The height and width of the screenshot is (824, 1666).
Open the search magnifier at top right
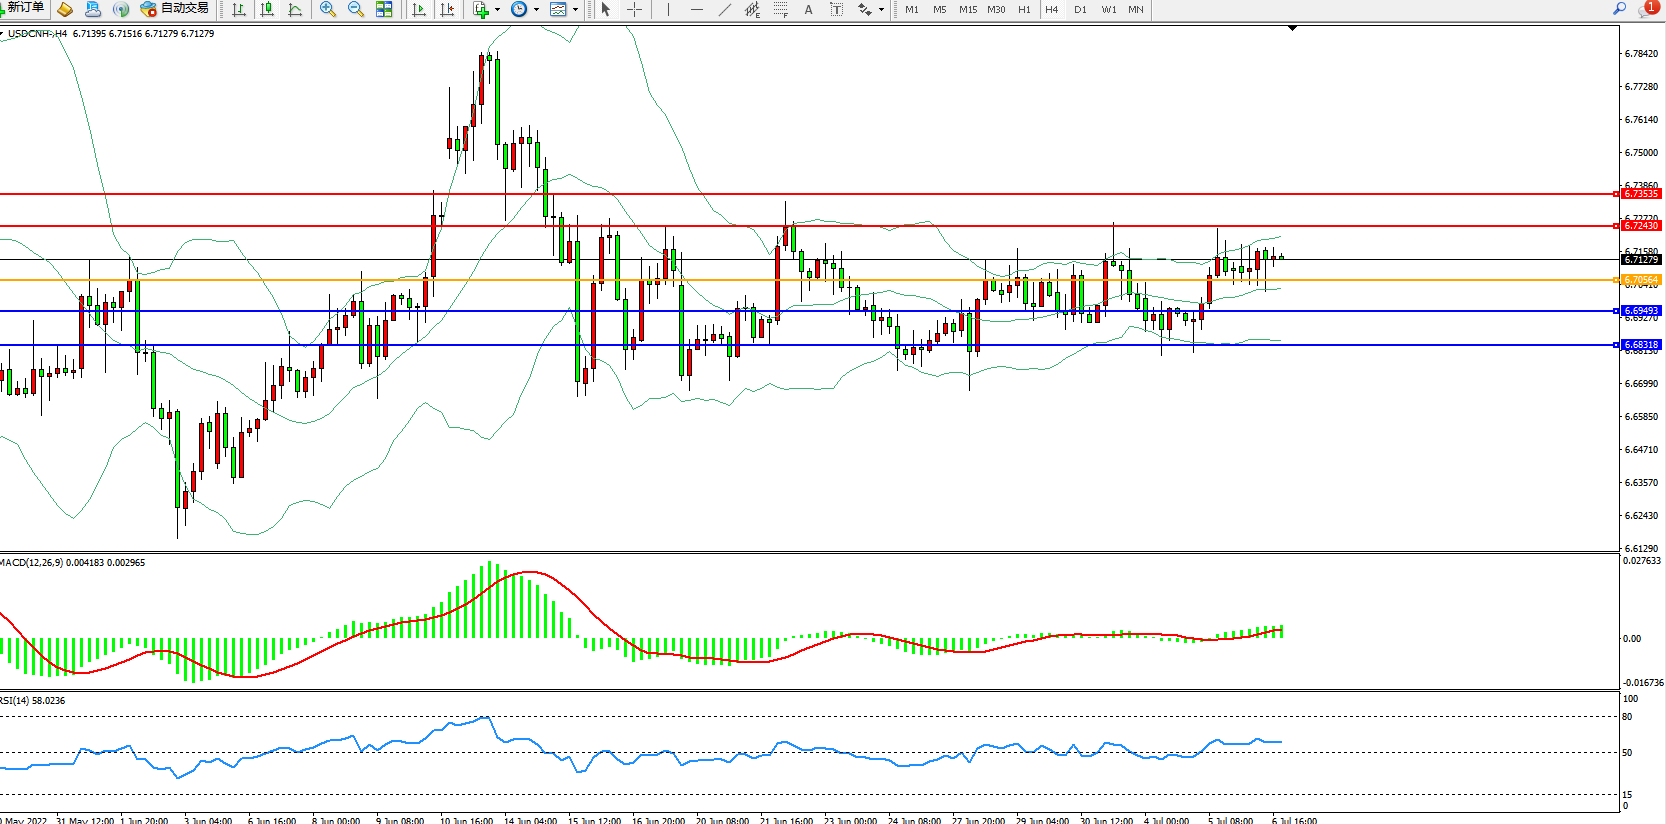[1619, 9]
